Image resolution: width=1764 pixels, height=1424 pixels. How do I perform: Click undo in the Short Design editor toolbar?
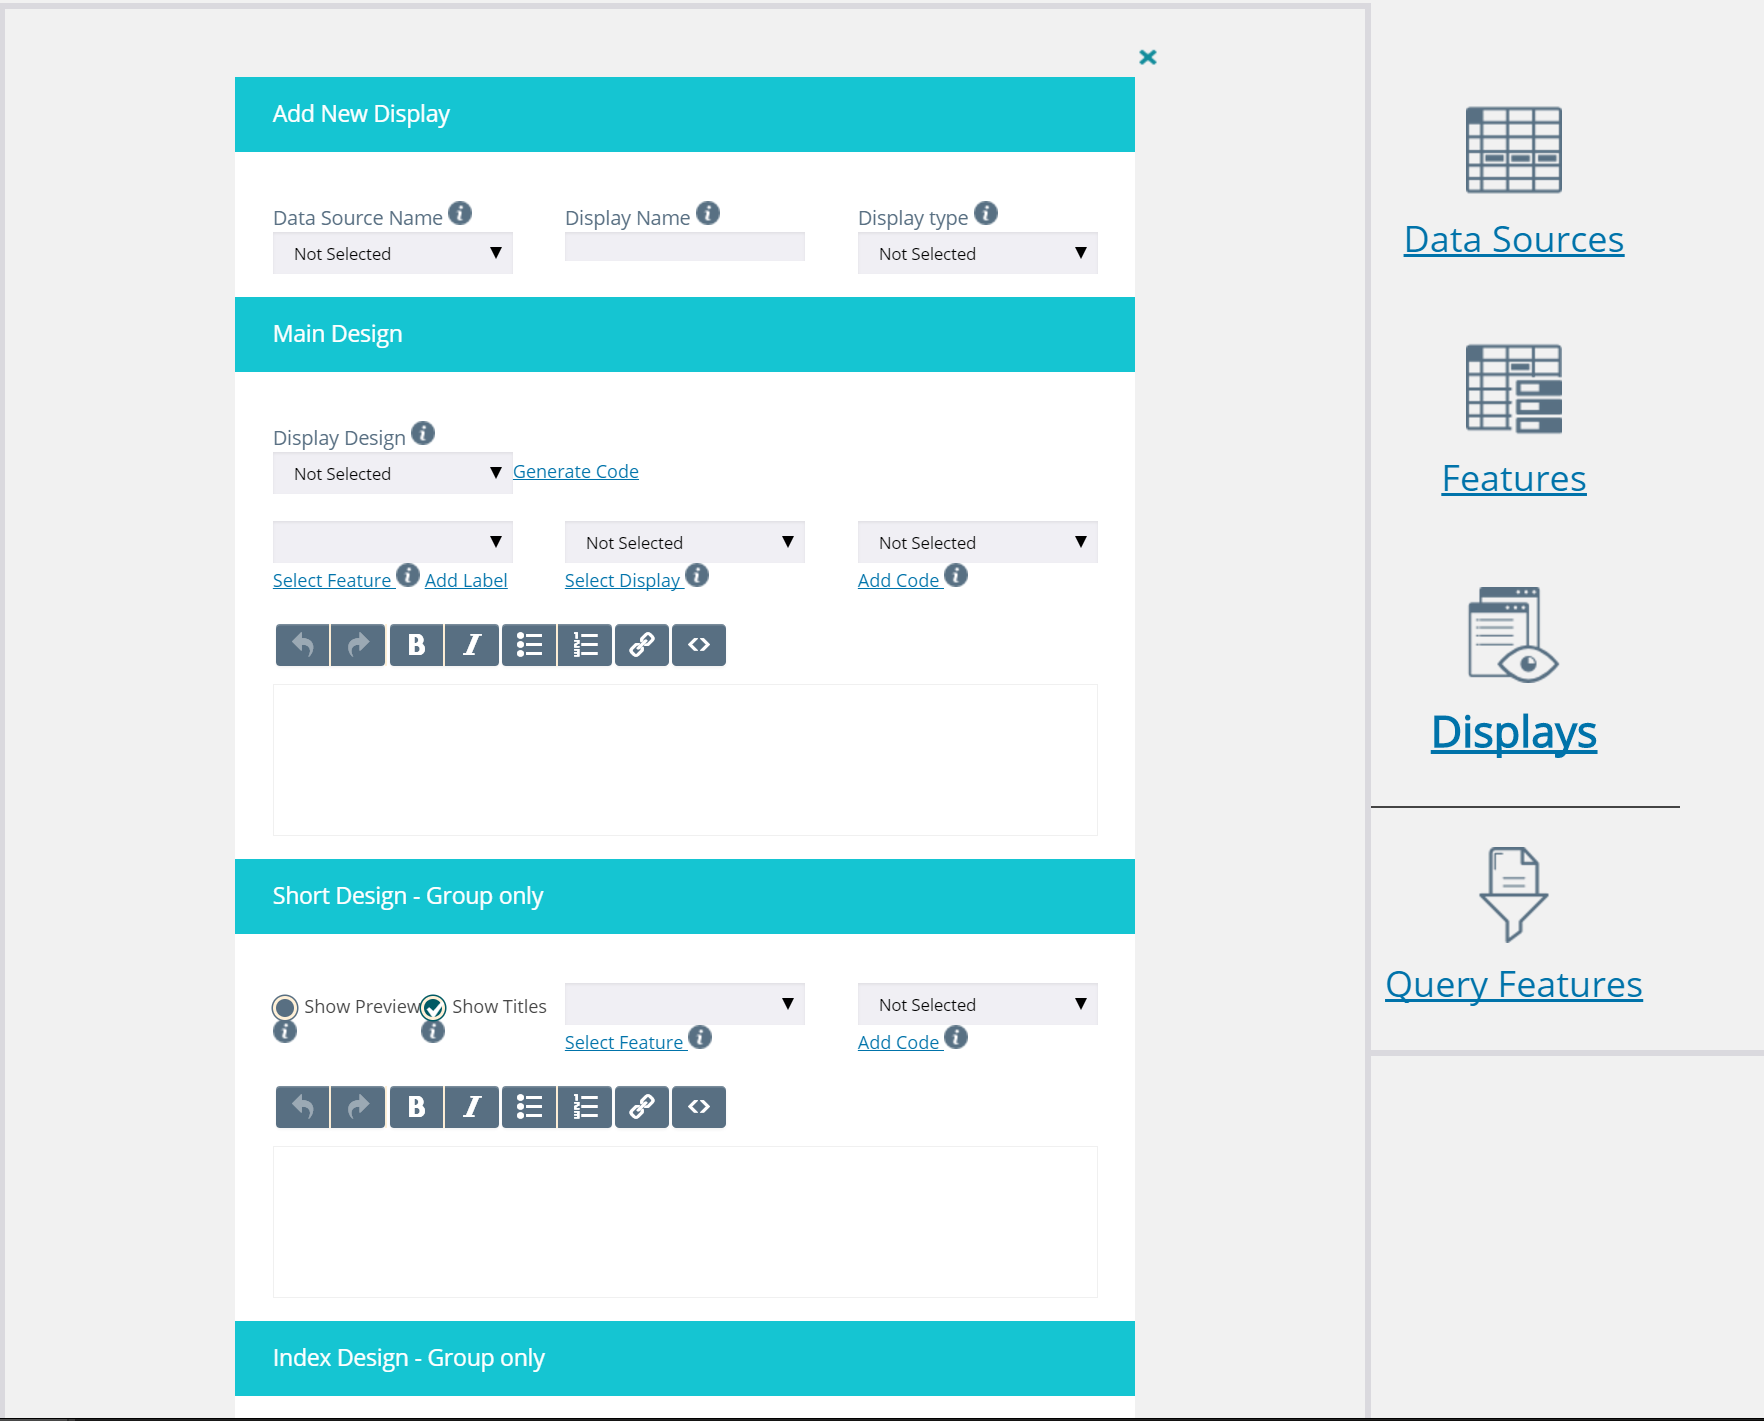(x=303, y=1107)
